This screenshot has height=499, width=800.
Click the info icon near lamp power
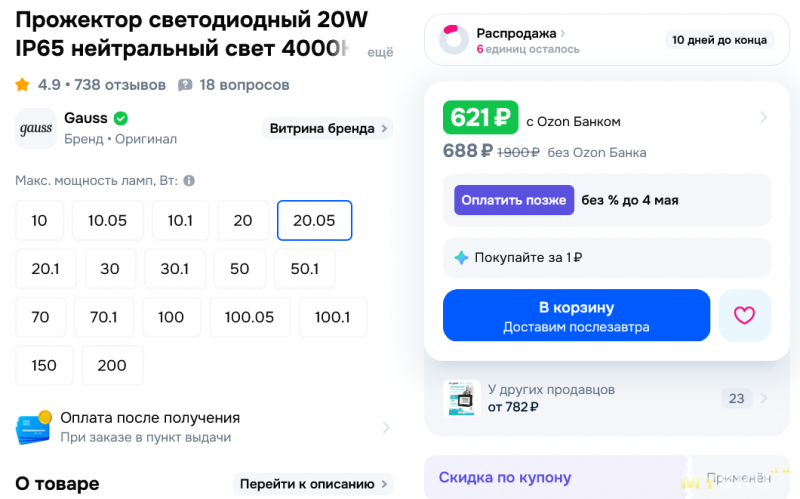click(189, 181)
